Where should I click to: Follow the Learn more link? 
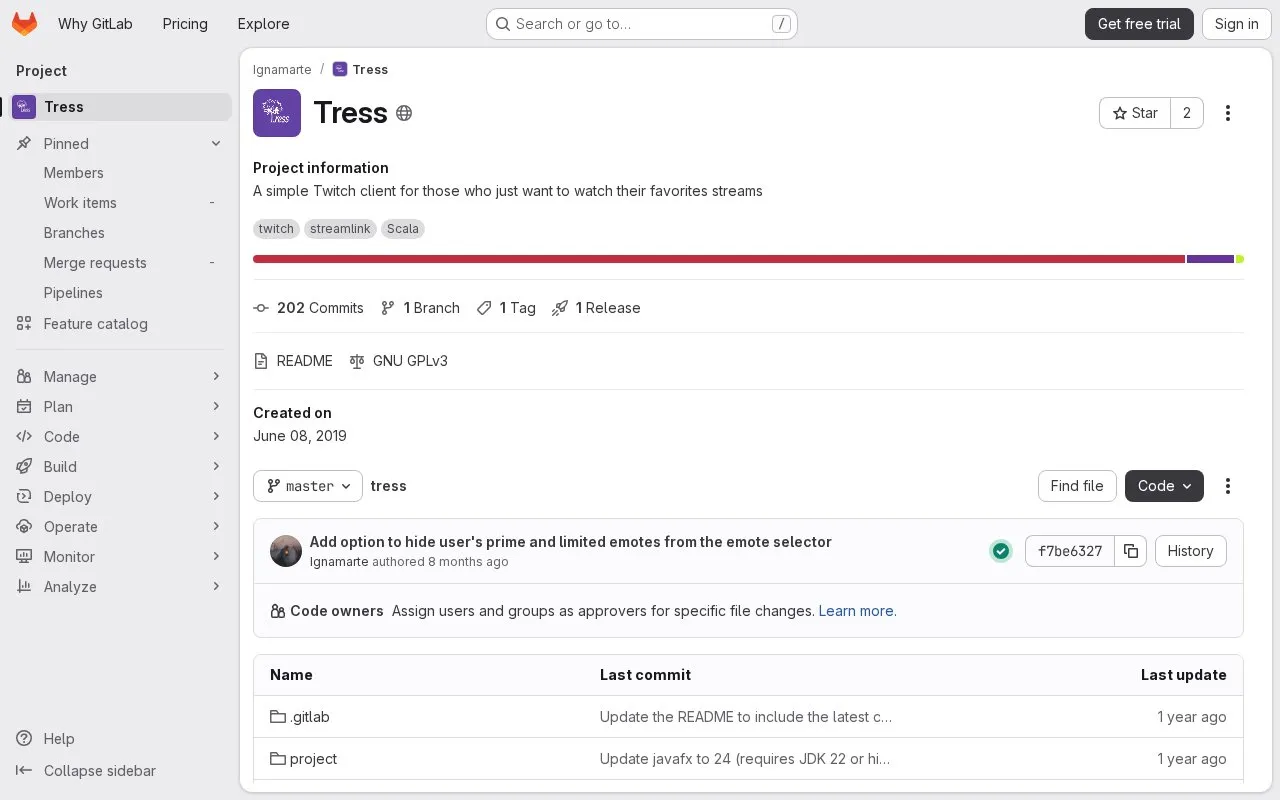pyautogui.click(x=856, y=611)
